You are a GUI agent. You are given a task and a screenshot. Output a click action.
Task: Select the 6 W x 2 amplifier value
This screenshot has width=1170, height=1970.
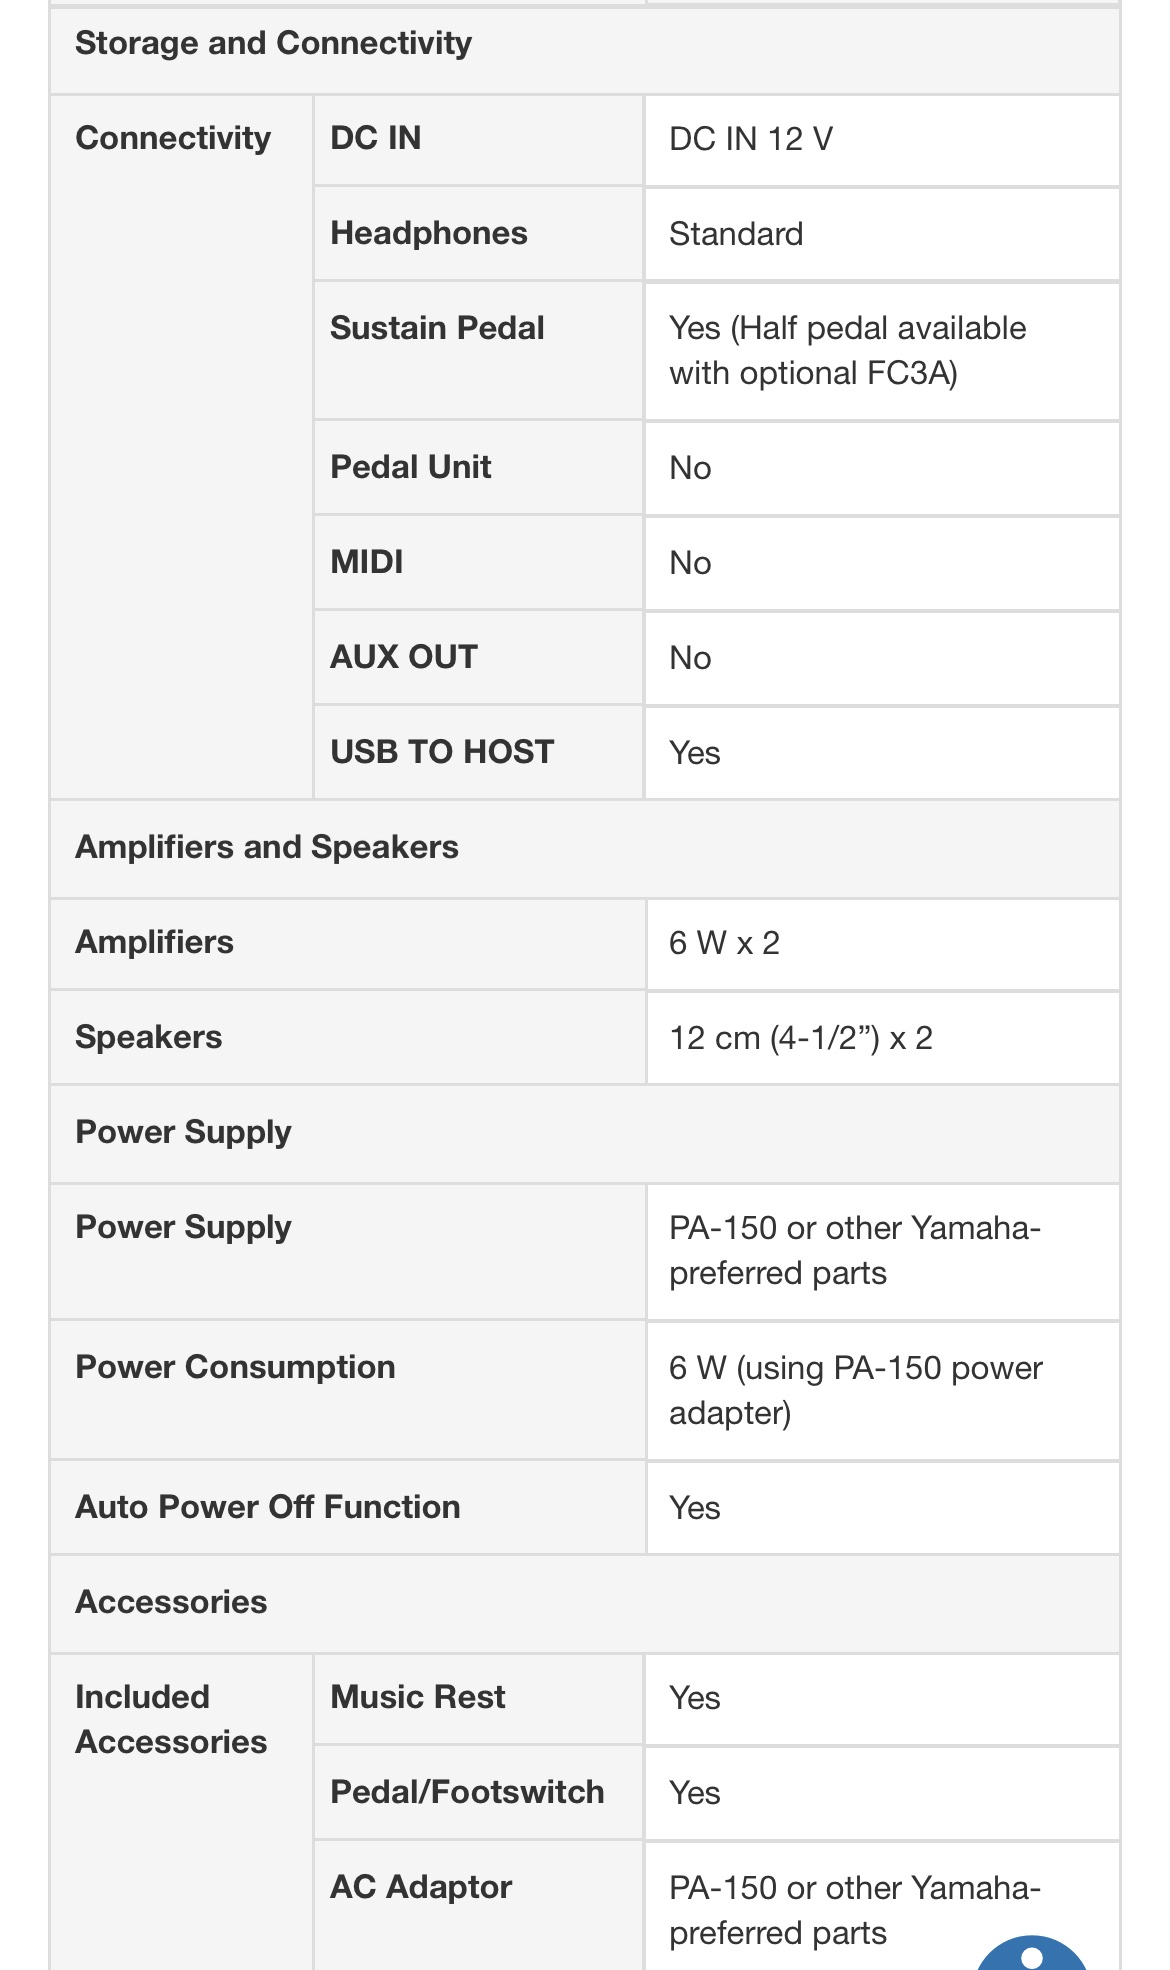(x=724, y=943)
